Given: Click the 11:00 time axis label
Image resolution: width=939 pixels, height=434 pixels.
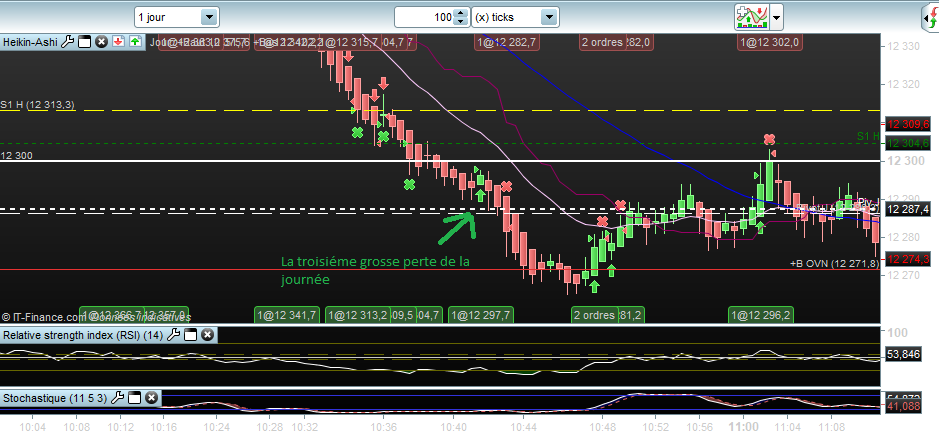Looking at the screenshot, I should [744, 427].
